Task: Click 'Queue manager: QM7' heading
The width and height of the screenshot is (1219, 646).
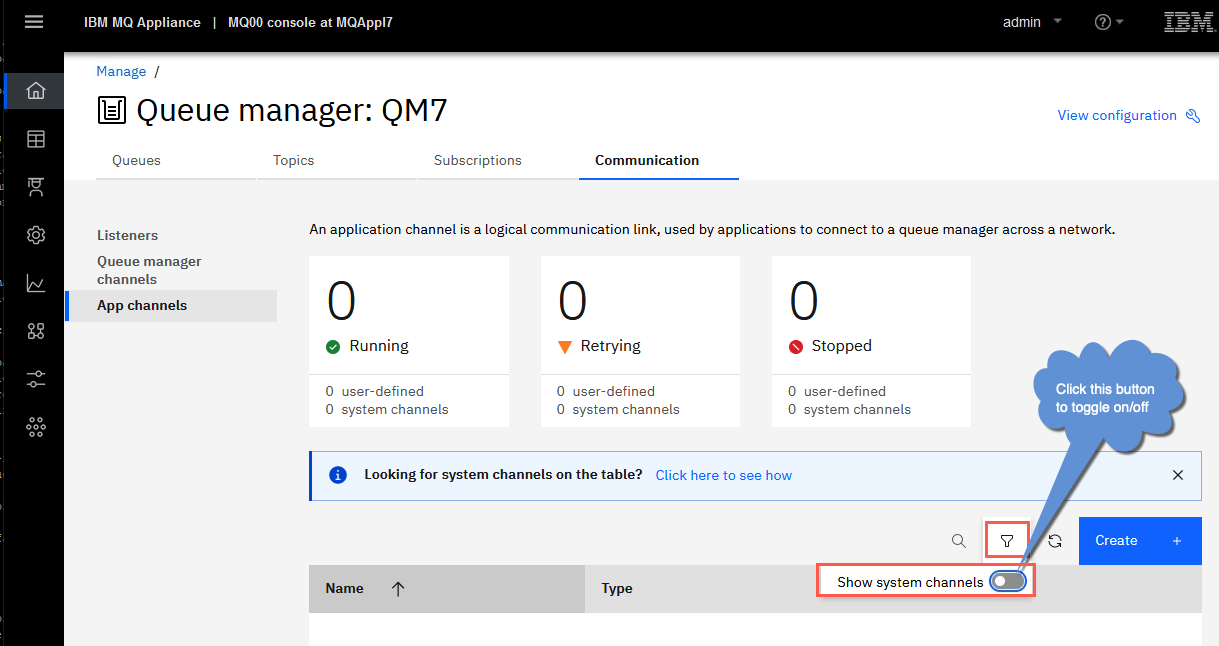Action: point(292,111)
